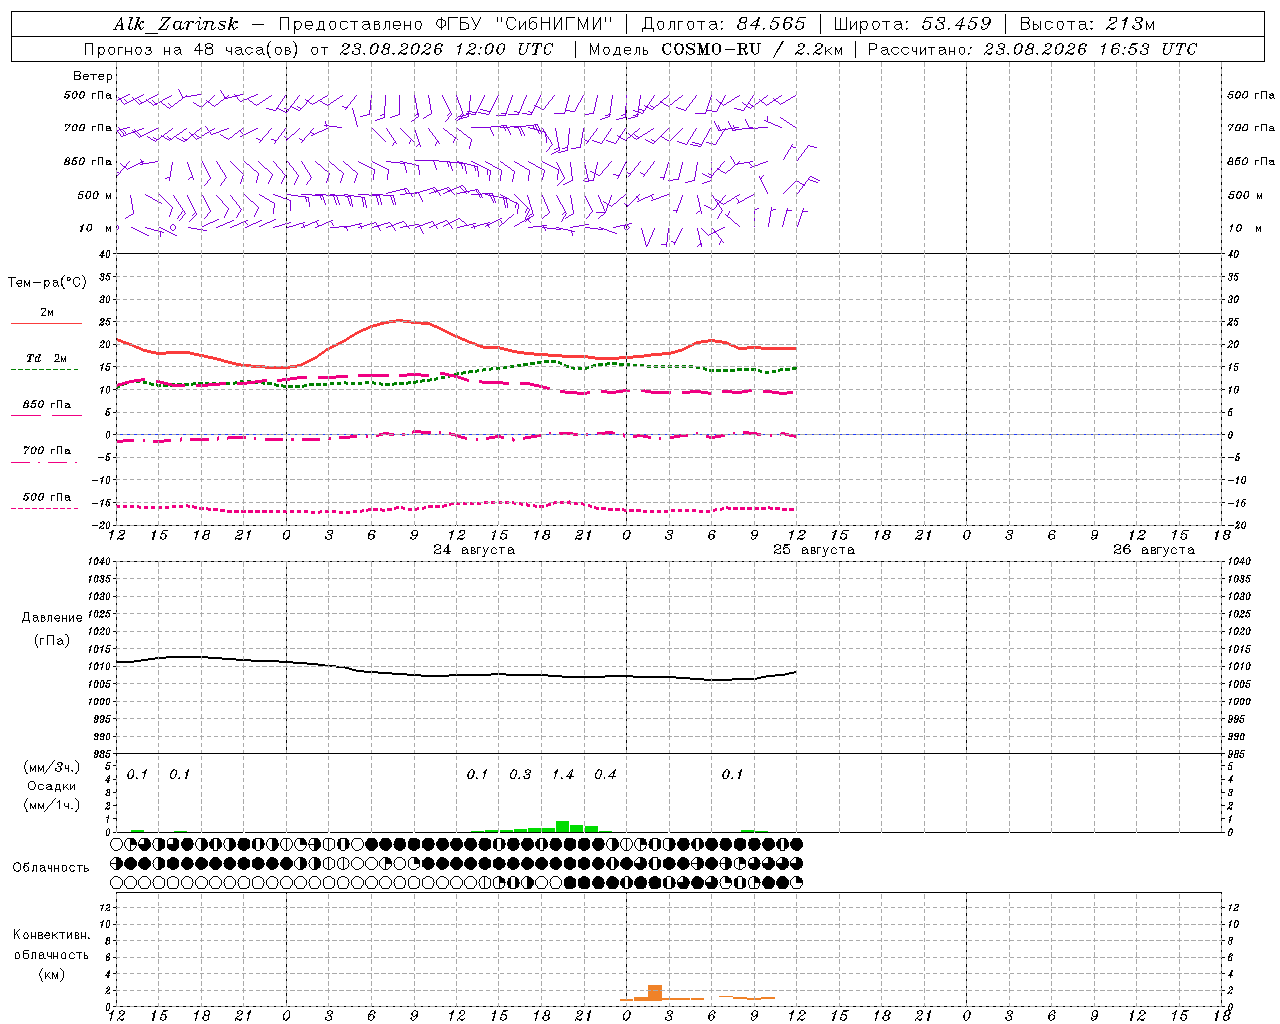Click the first cloud circle in top row
The width and height of the screenshot is (1280, 1024).
tap(116, 844)
